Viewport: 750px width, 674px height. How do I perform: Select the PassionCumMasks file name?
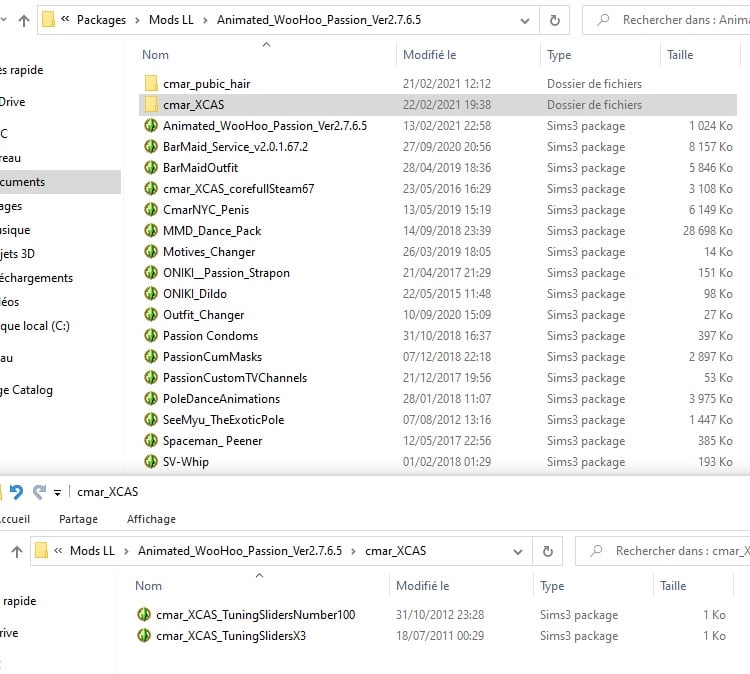pos(212,357)
